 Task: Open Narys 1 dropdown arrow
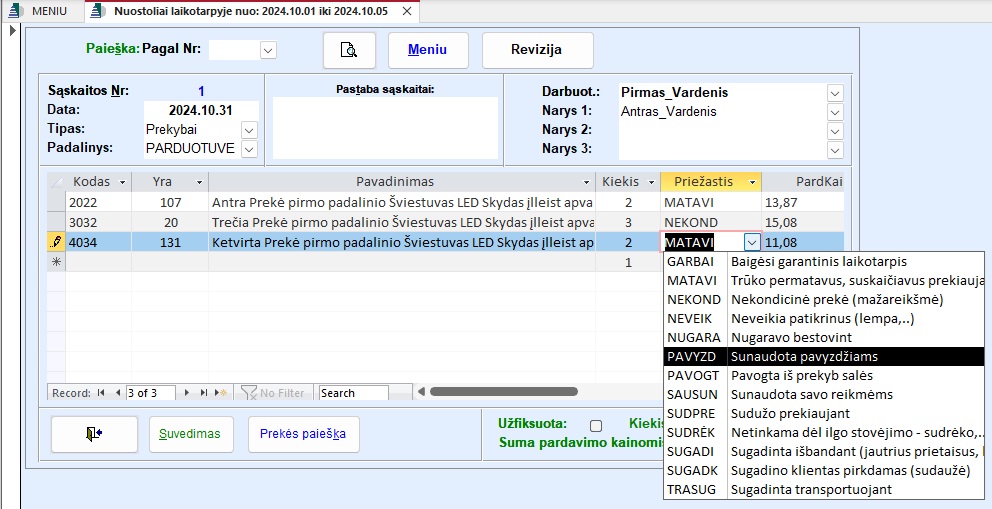[x=835, y=112]
